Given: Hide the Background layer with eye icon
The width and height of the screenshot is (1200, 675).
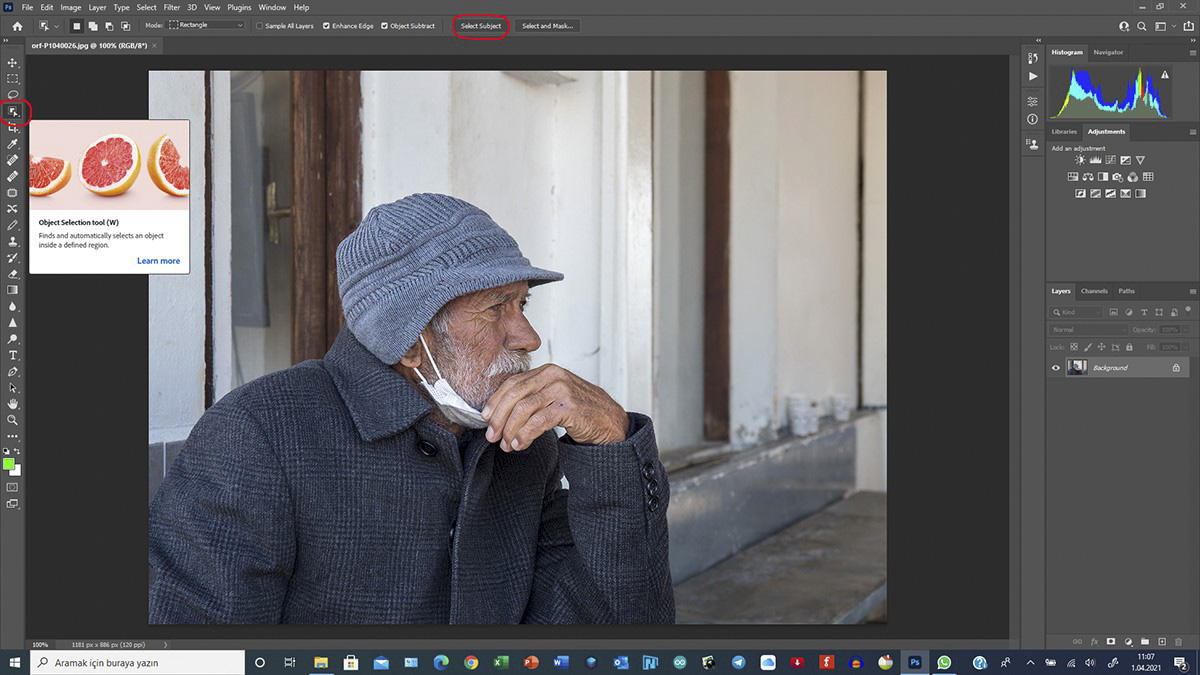Looking at the screenshot, I should coord(1056,368).
